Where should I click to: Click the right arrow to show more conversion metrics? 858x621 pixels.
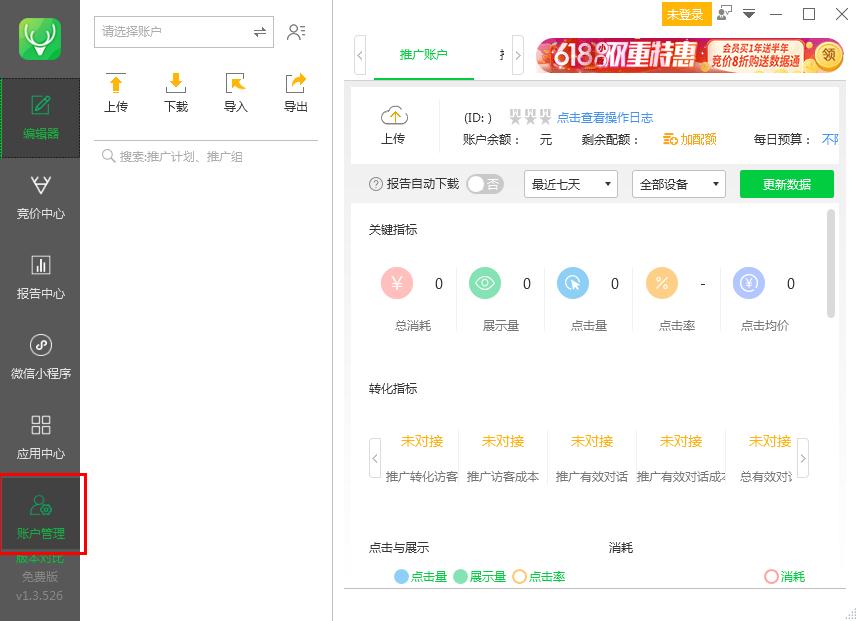pyautogui.click(x=803, y=459)
